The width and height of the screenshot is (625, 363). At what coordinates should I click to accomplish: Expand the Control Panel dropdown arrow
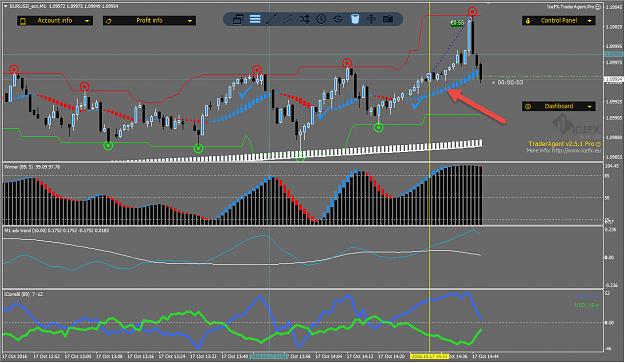click(x=590, y=21)
